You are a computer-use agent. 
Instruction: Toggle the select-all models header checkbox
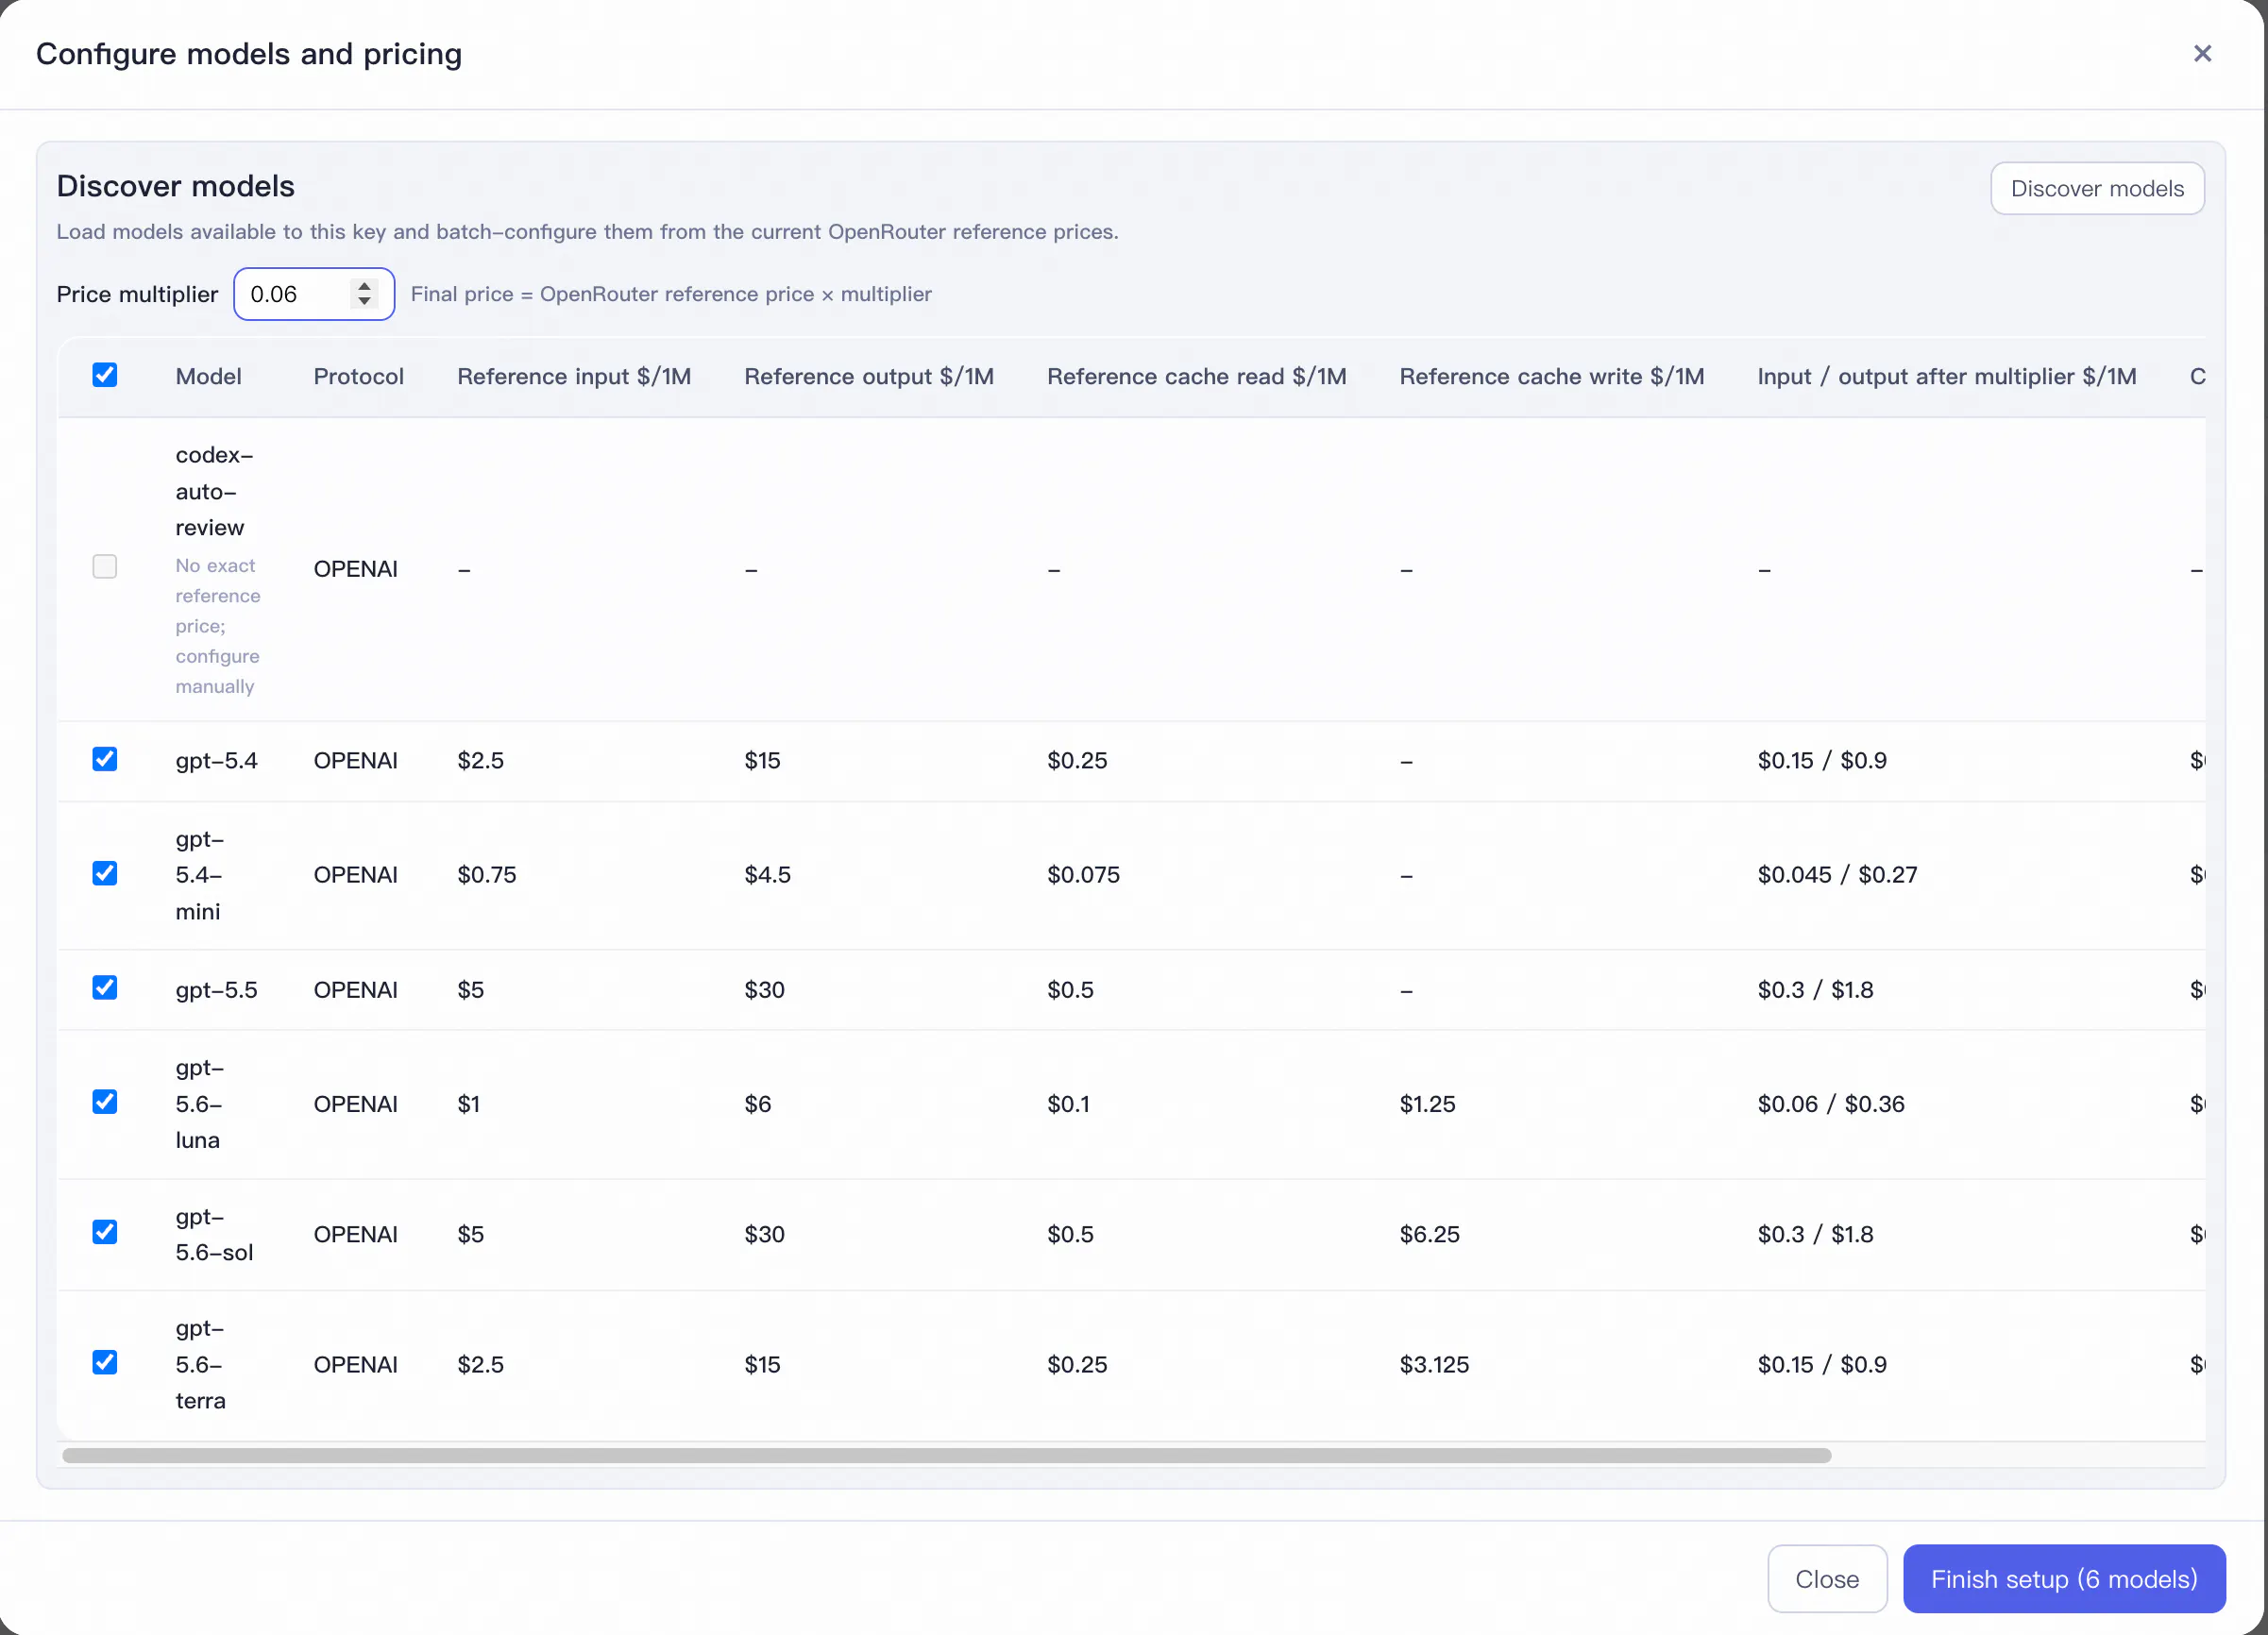105,375
